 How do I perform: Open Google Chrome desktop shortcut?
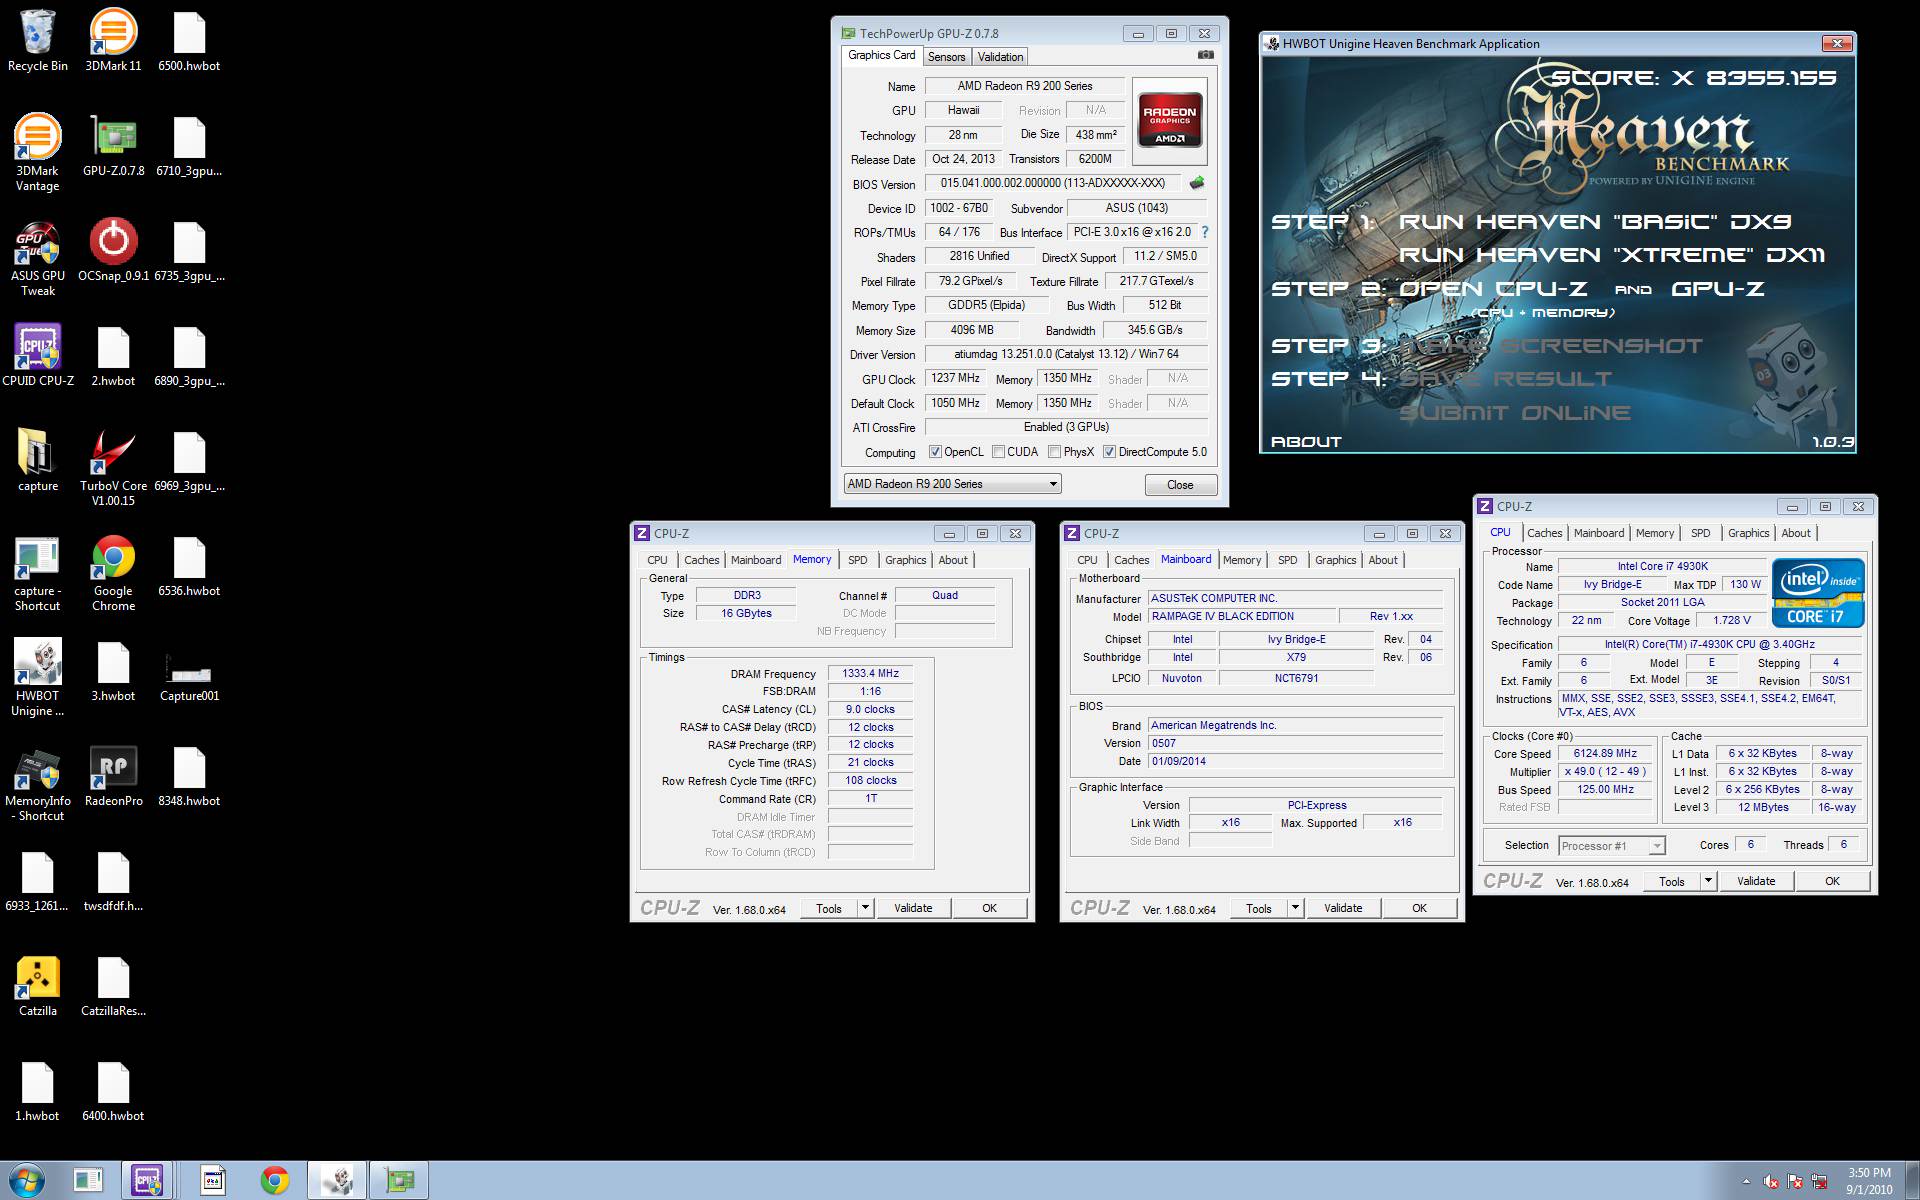click(x=113, y=572)
